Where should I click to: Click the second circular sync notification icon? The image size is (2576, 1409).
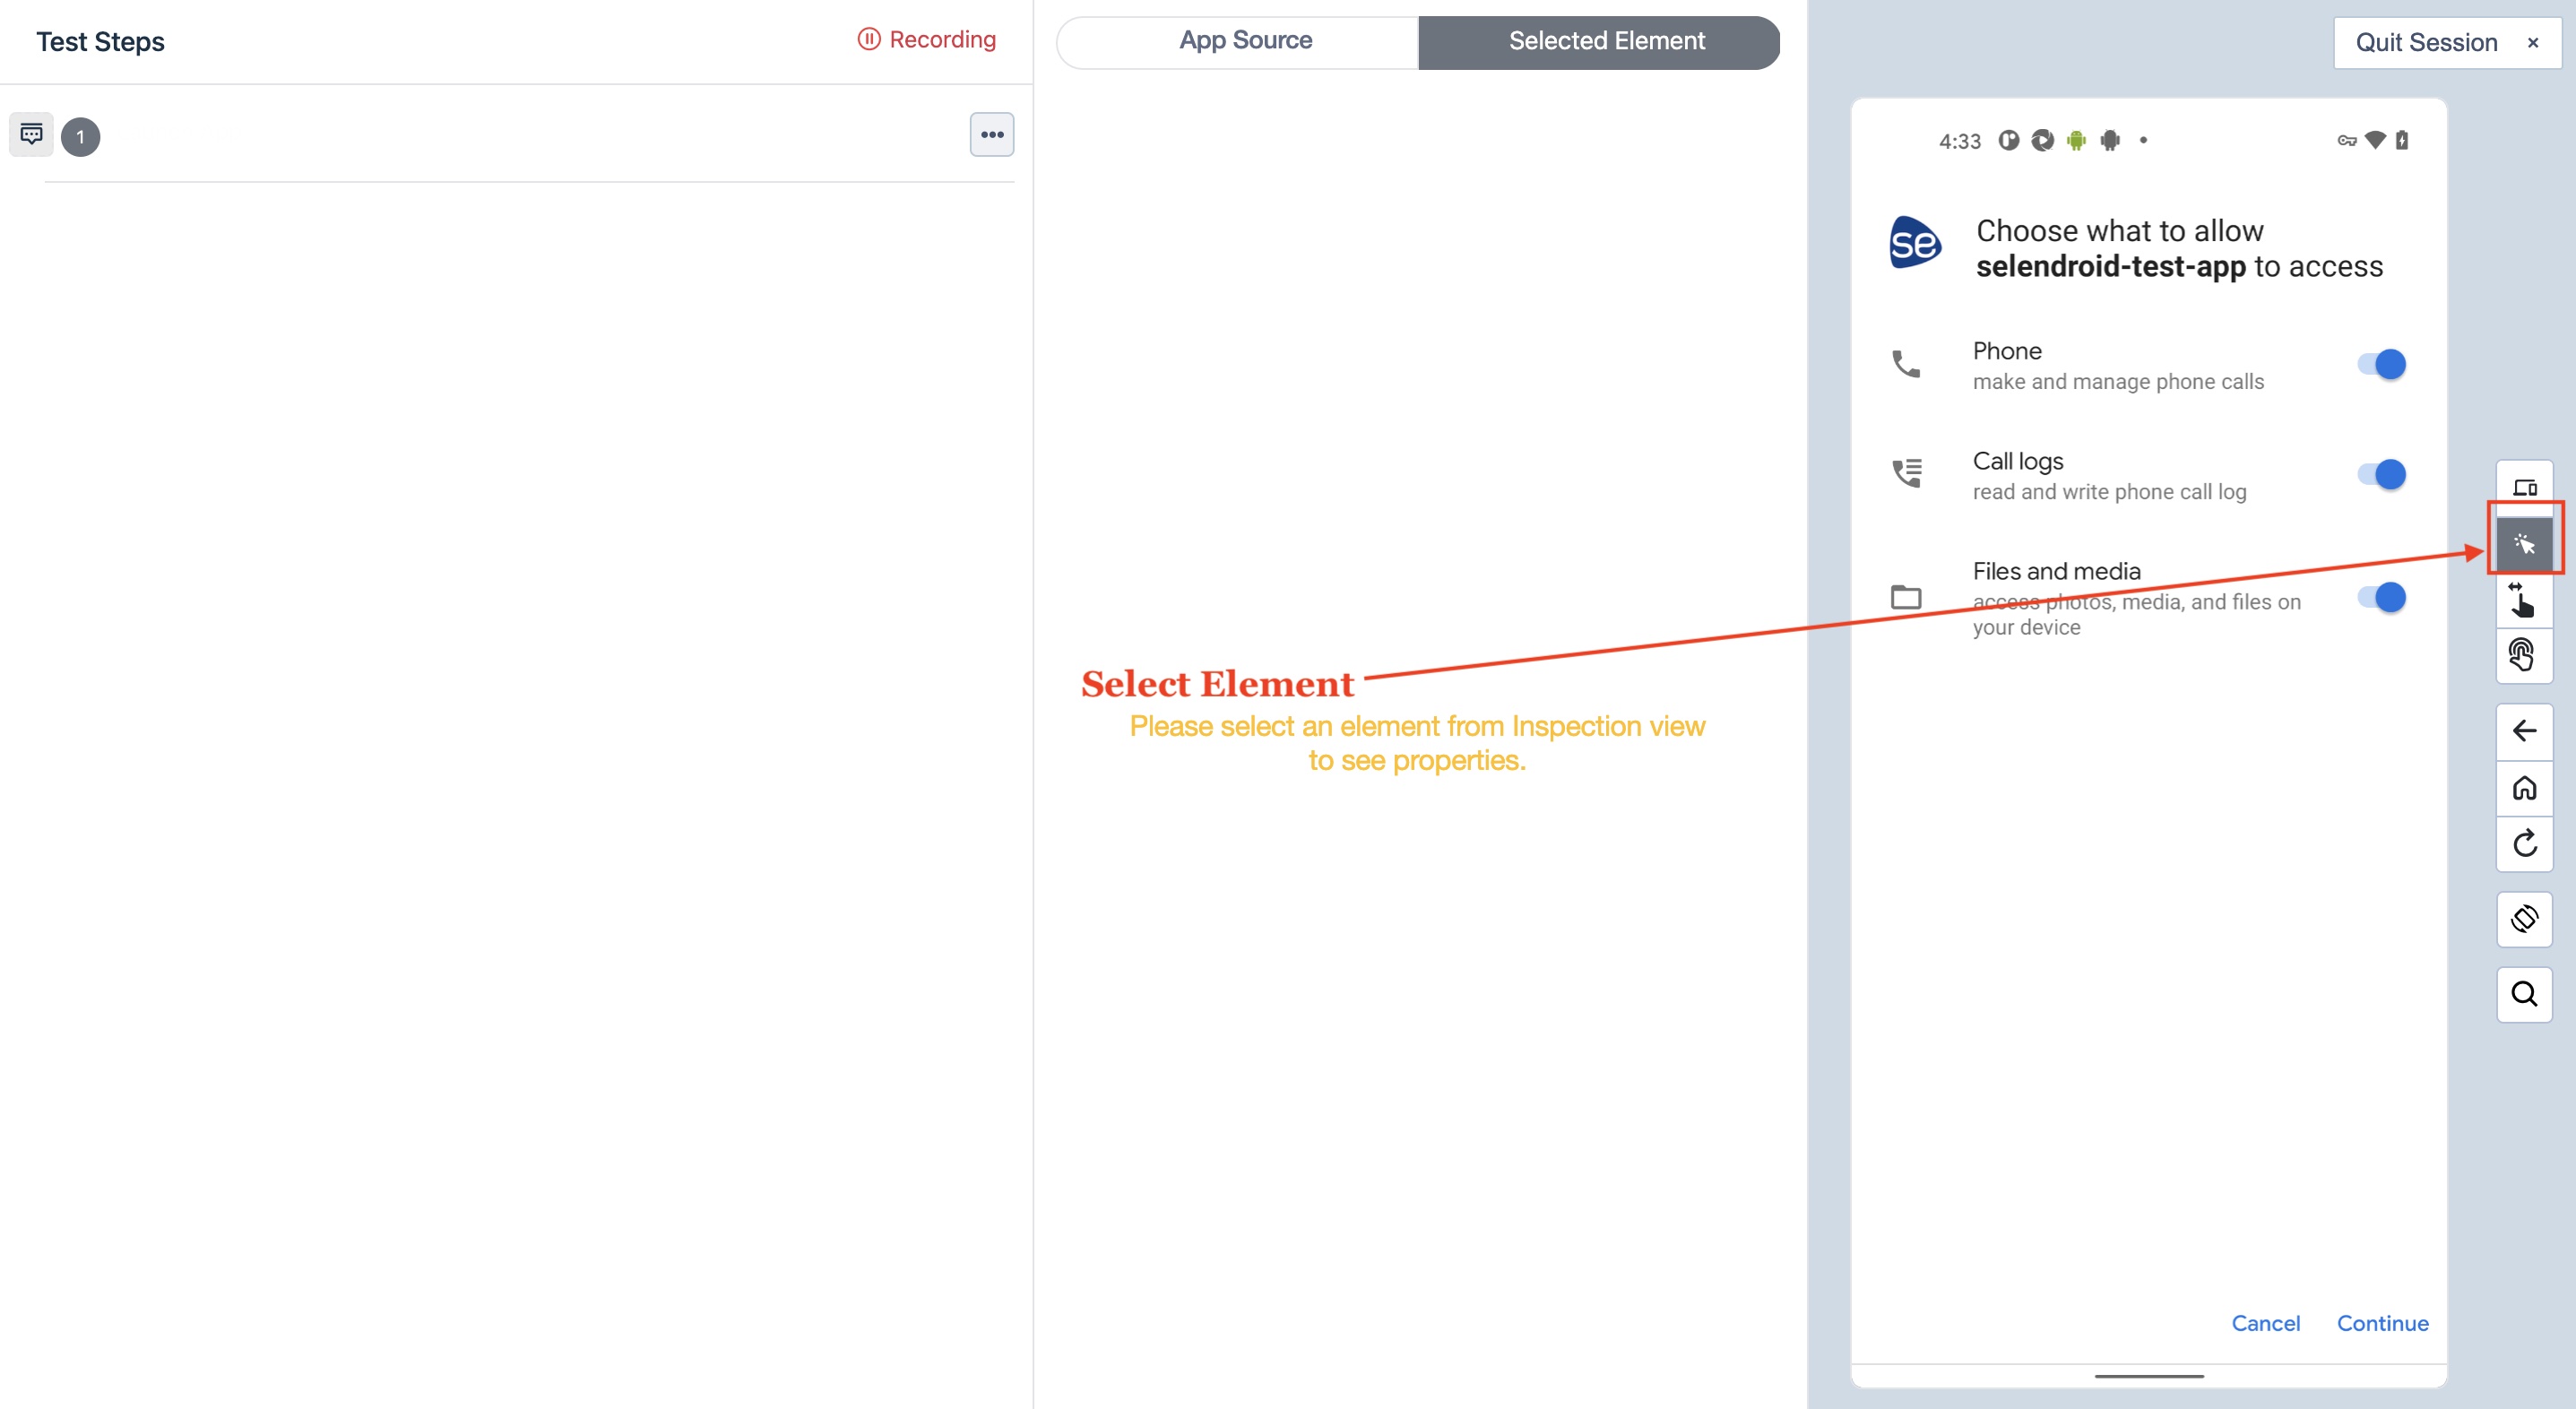pos(2042,141)
